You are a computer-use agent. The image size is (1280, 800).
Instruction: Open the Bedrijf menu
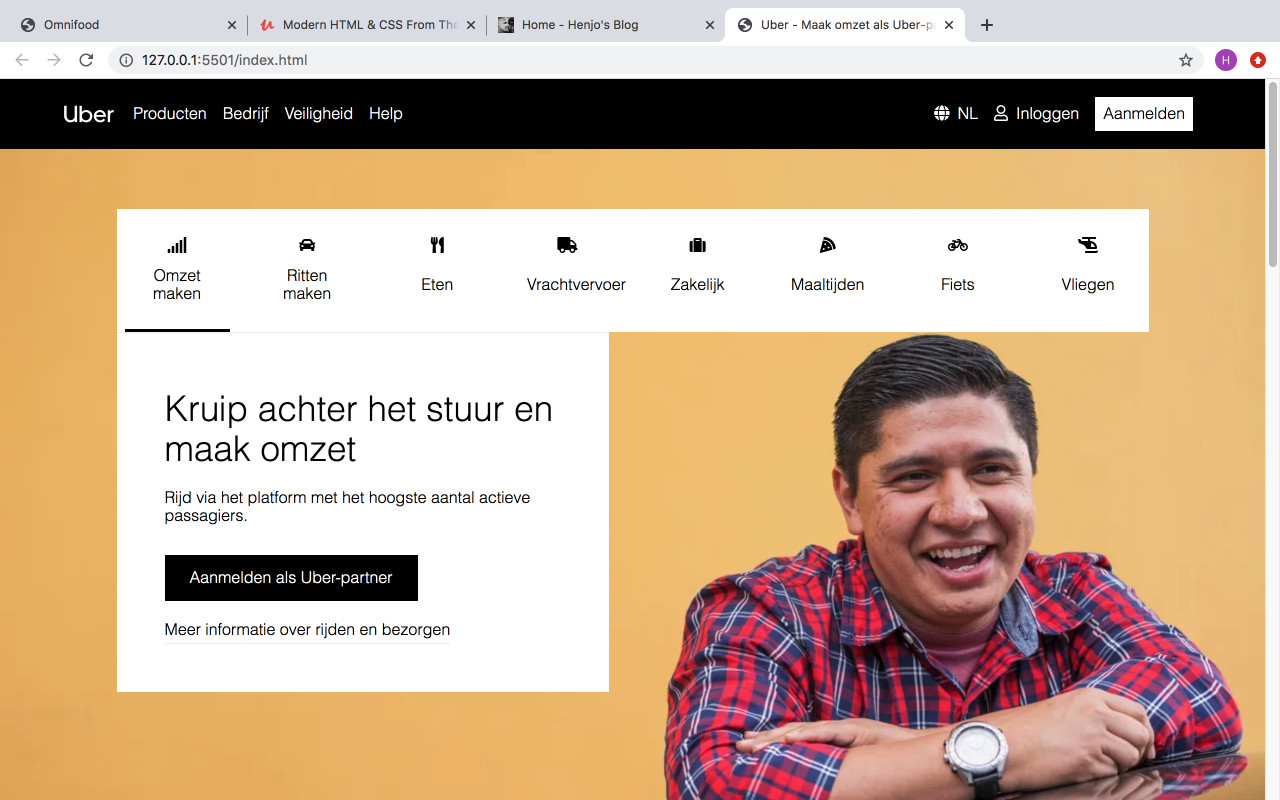246,114
